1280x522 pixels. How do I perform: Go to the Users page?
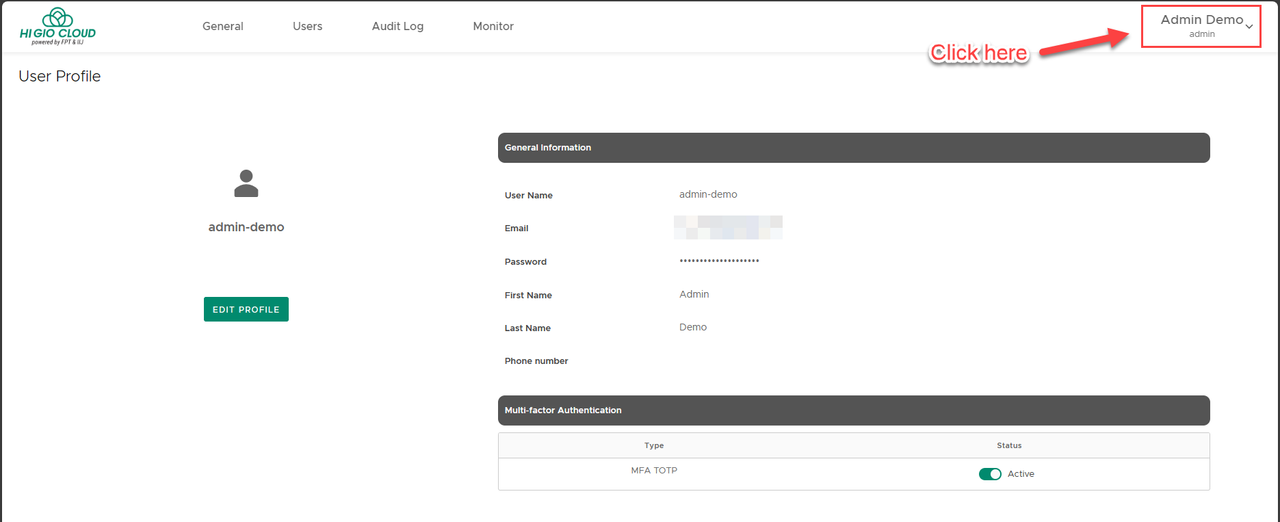[308, 26]
